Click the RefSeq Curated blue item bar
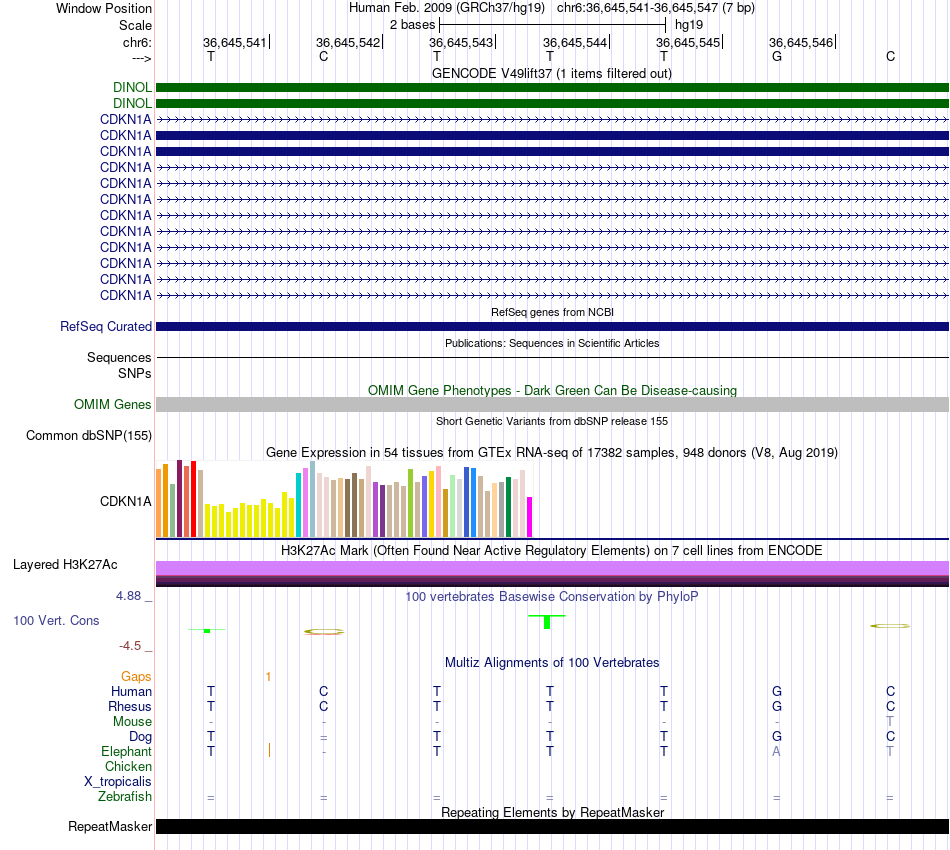950x850 pixels. [552, 327]
